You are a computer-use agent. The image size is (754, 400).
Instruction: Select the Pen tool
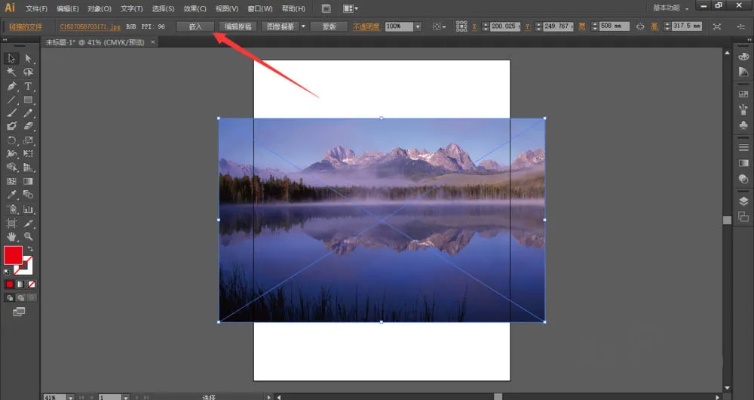click(11, 86)
